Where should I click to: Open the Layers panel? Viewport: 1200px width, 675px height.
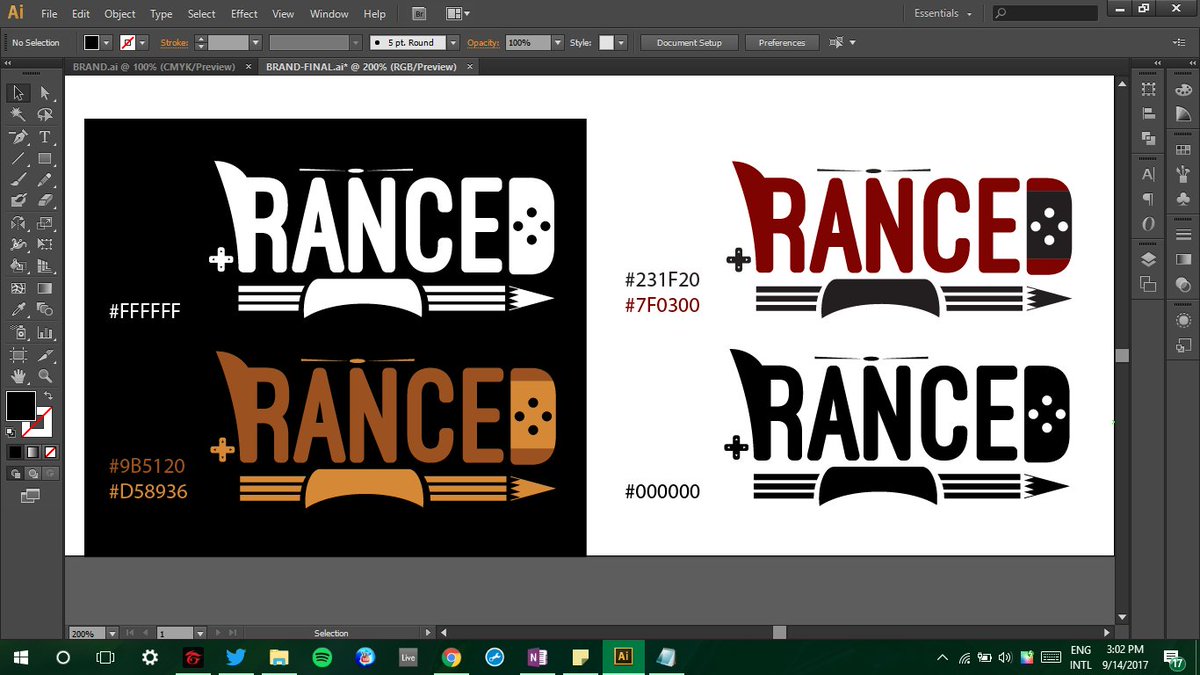click(1148, 259)
